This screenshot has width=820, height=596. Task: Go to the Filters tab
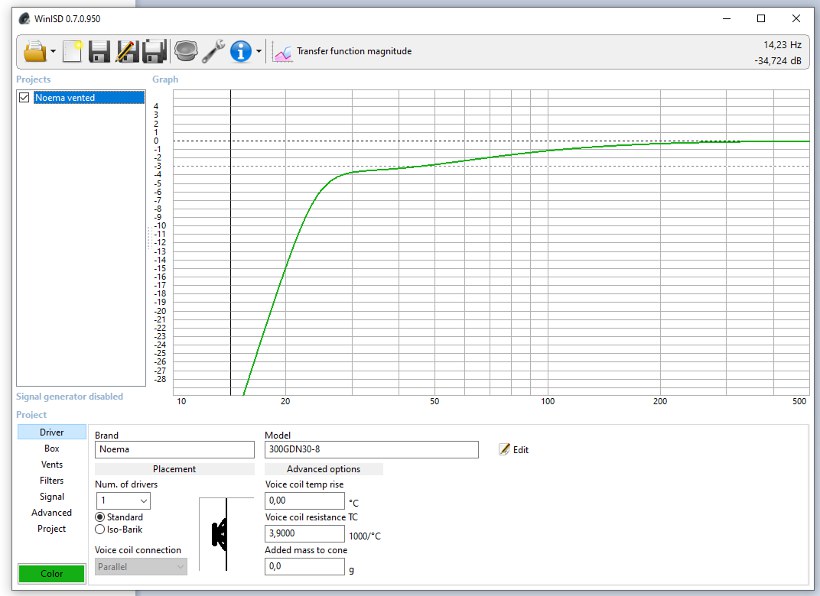pos(52,481)
